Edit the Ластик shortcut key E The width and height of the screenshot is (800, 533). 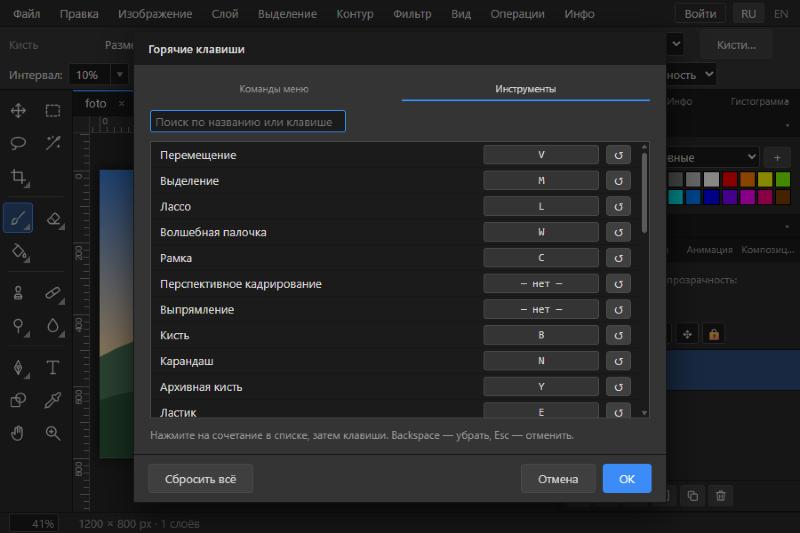[541, 411]
